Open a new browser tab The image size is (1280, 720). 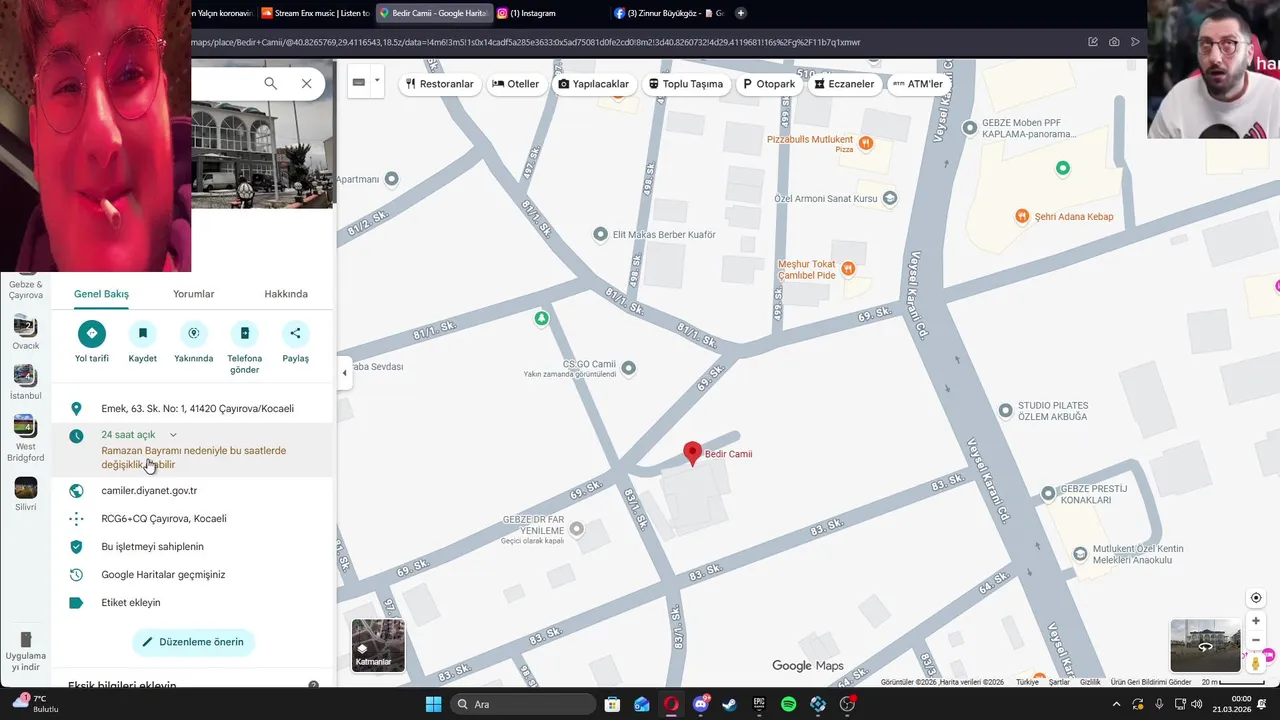click(x=741, y=13)
